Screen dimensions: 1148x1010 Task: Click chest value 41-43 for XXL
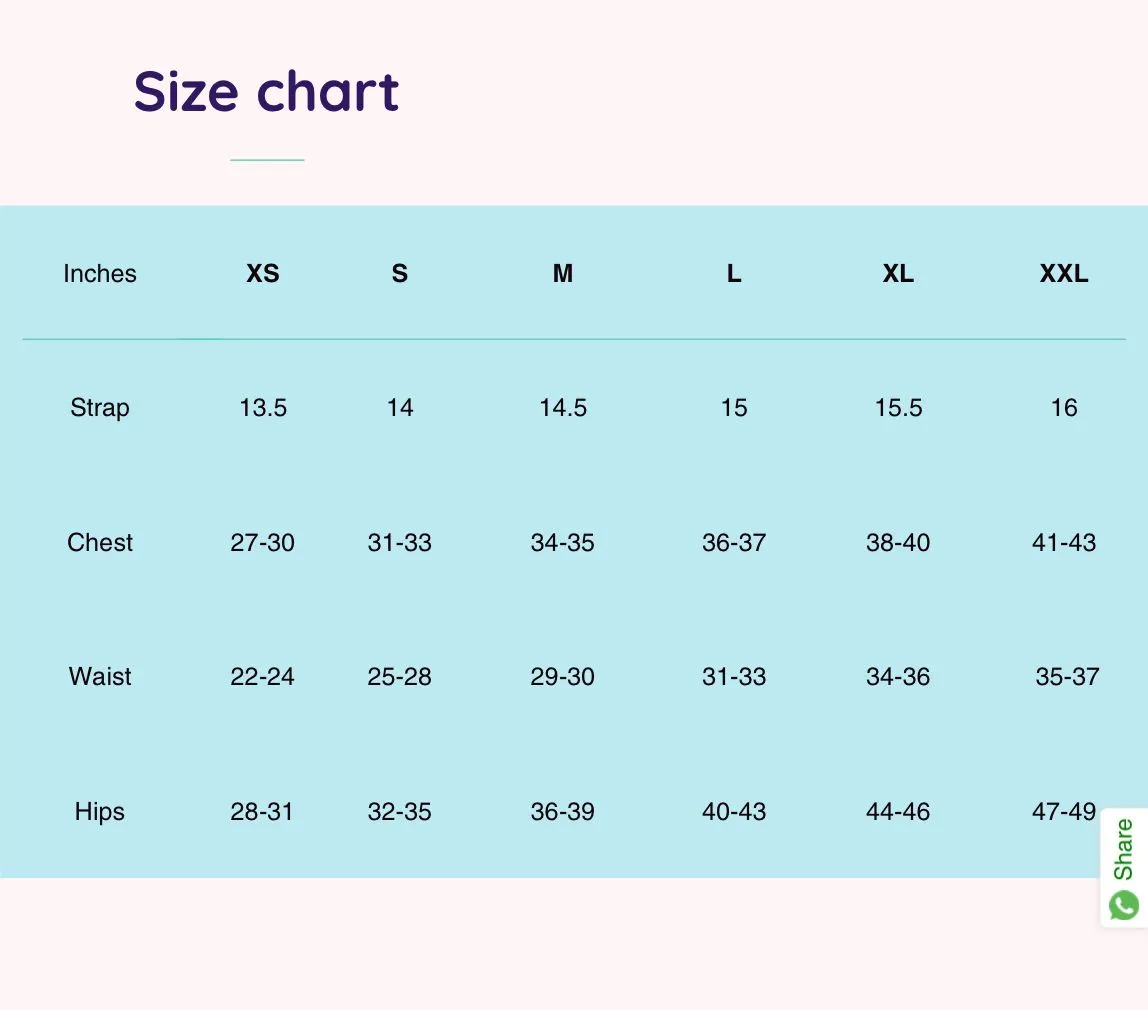point(1064,542)
